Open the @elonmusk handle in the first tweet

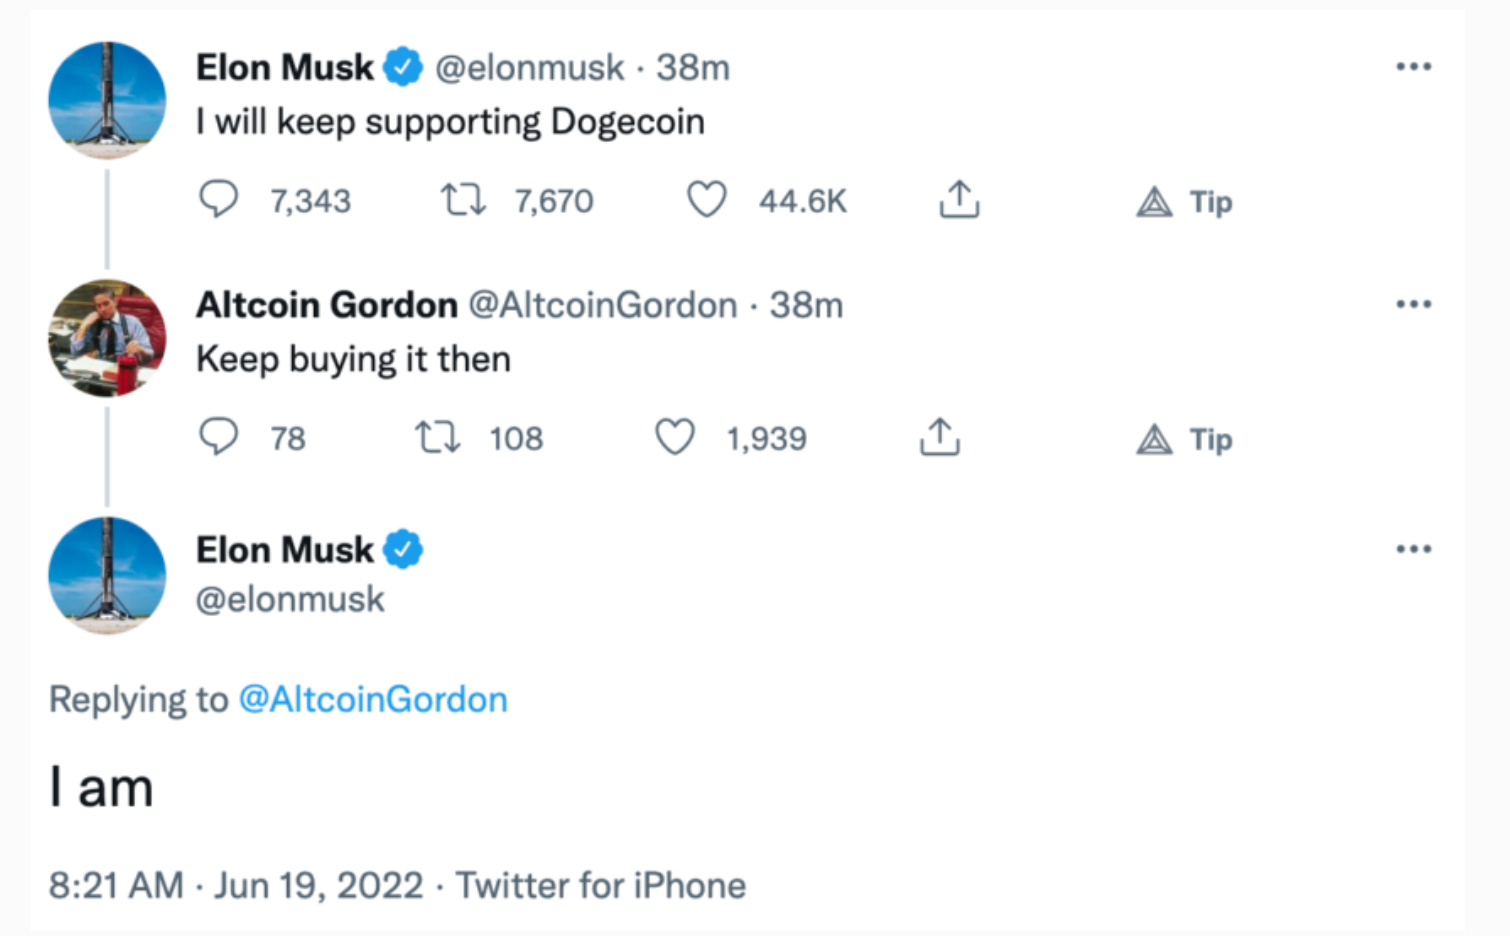529,68
